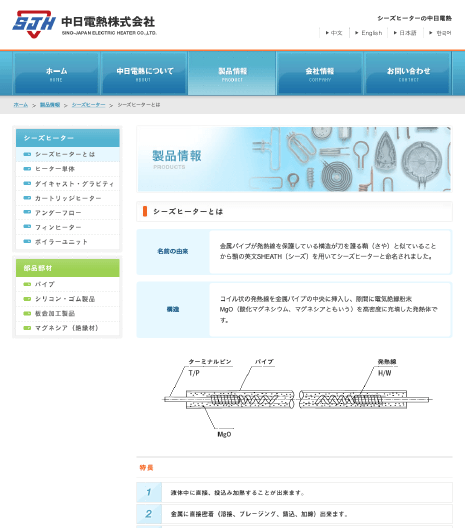Click the 特長 section heading

click(146, 467)
